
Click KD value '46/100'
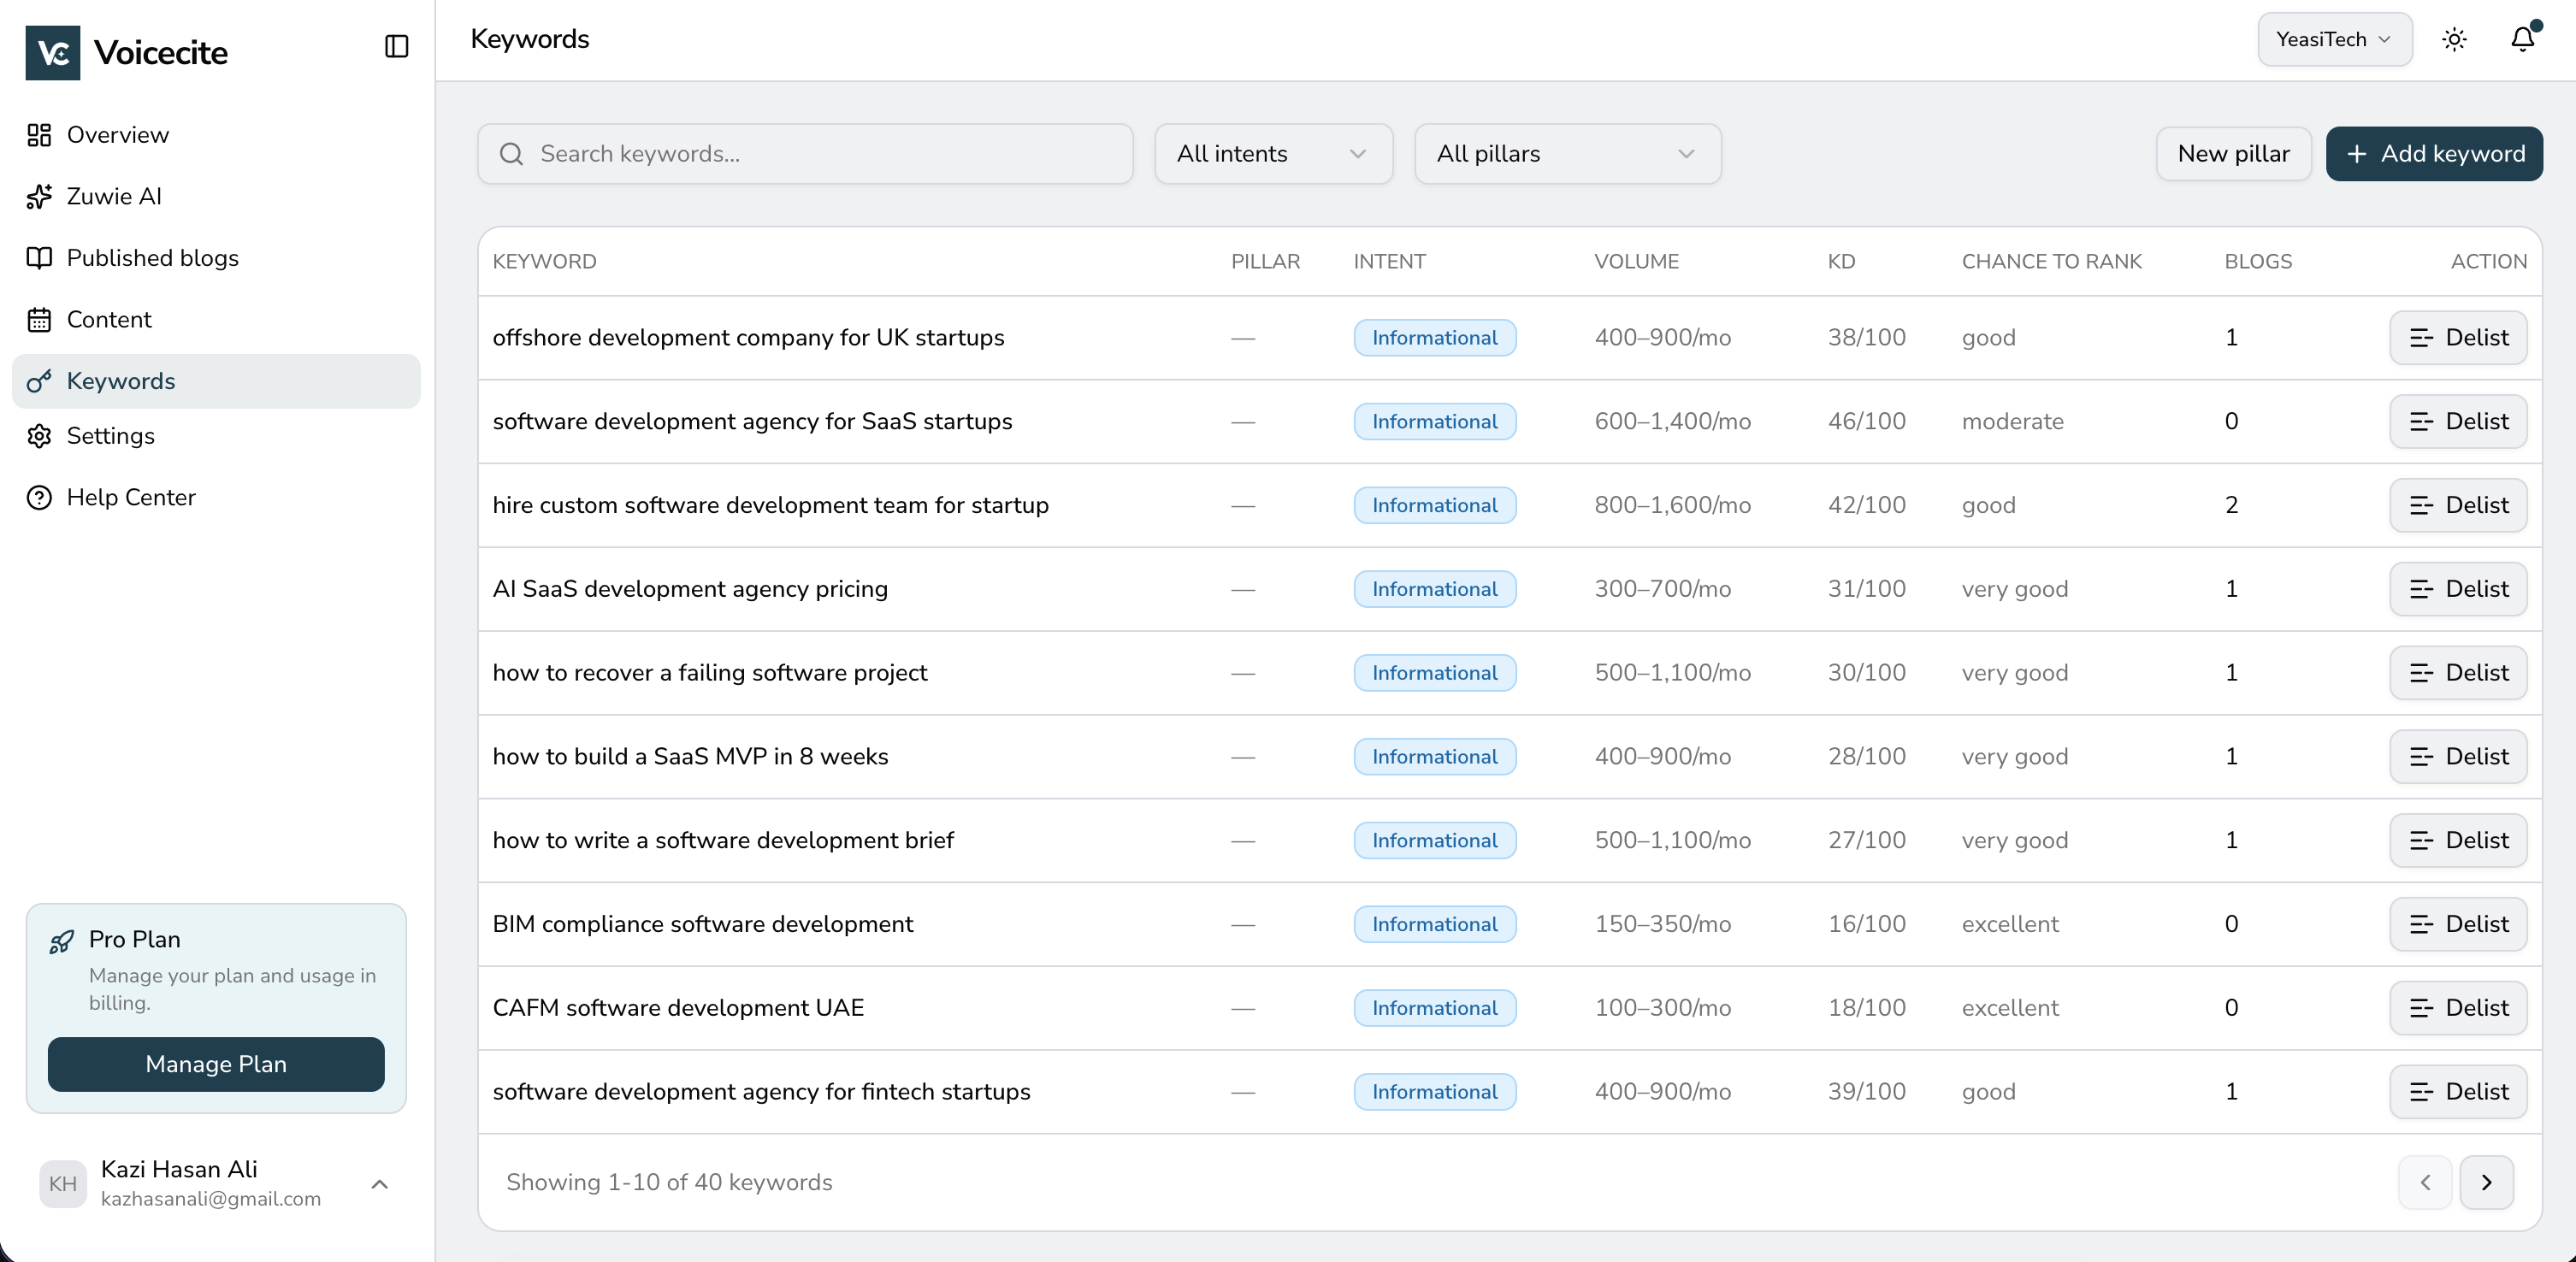1866,422
